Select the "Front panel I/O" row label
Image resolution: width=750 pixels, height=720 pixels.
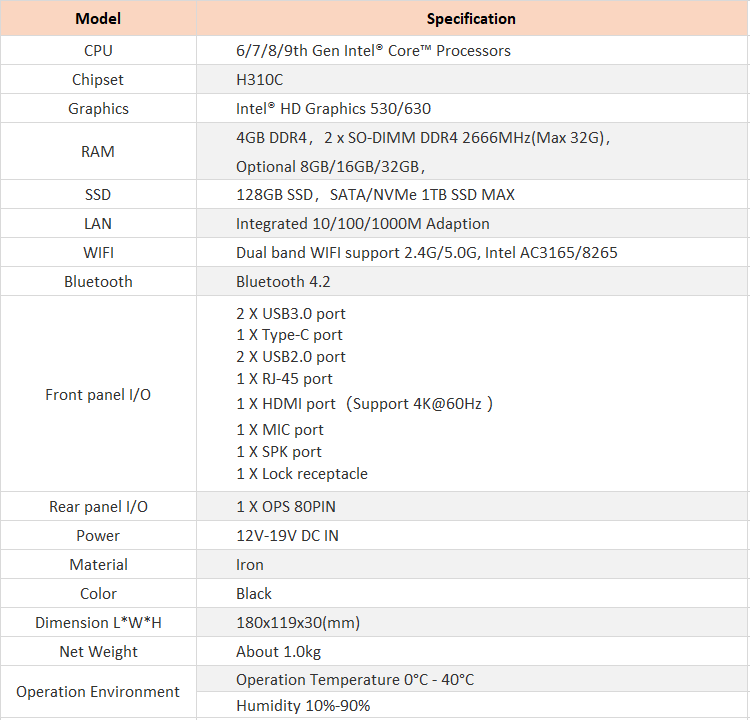(x=98, y=395)
